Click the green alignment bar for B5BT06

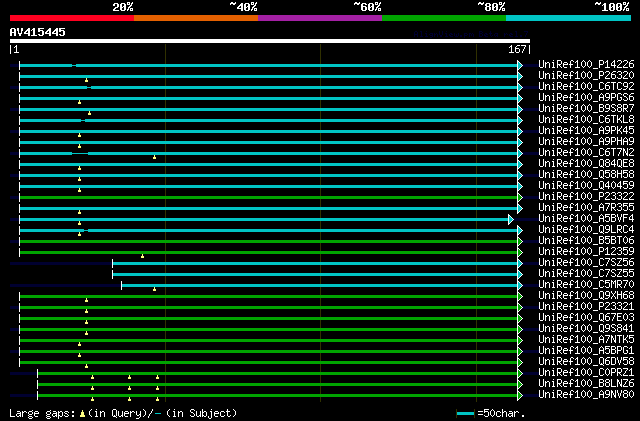click(269, 242)
